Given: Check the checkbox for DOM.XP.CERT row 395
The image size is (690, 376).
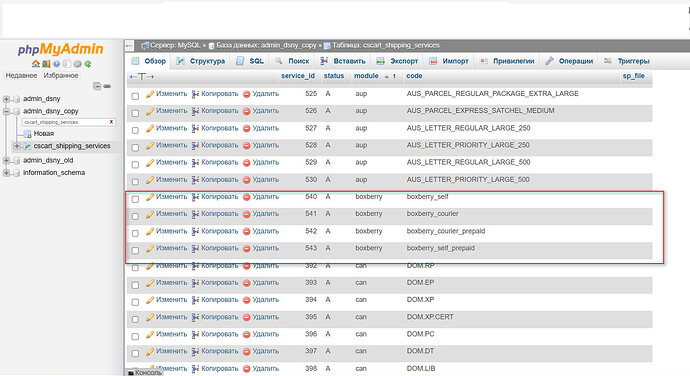Looking at the screenshot, I should [x=135, y=319].
